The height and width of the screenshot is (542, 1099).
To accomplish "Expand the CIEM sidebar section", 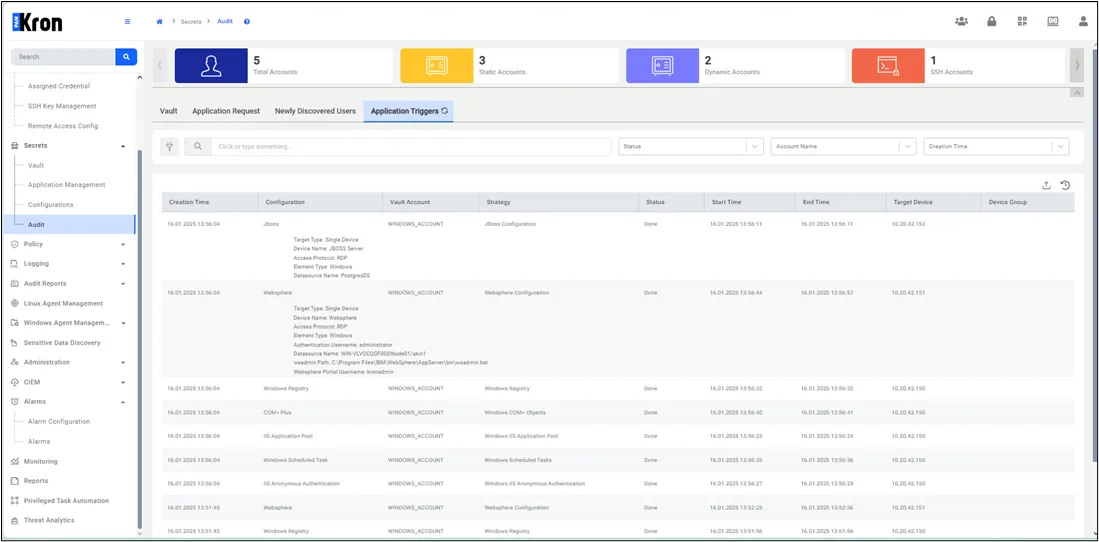I will 123,382.
